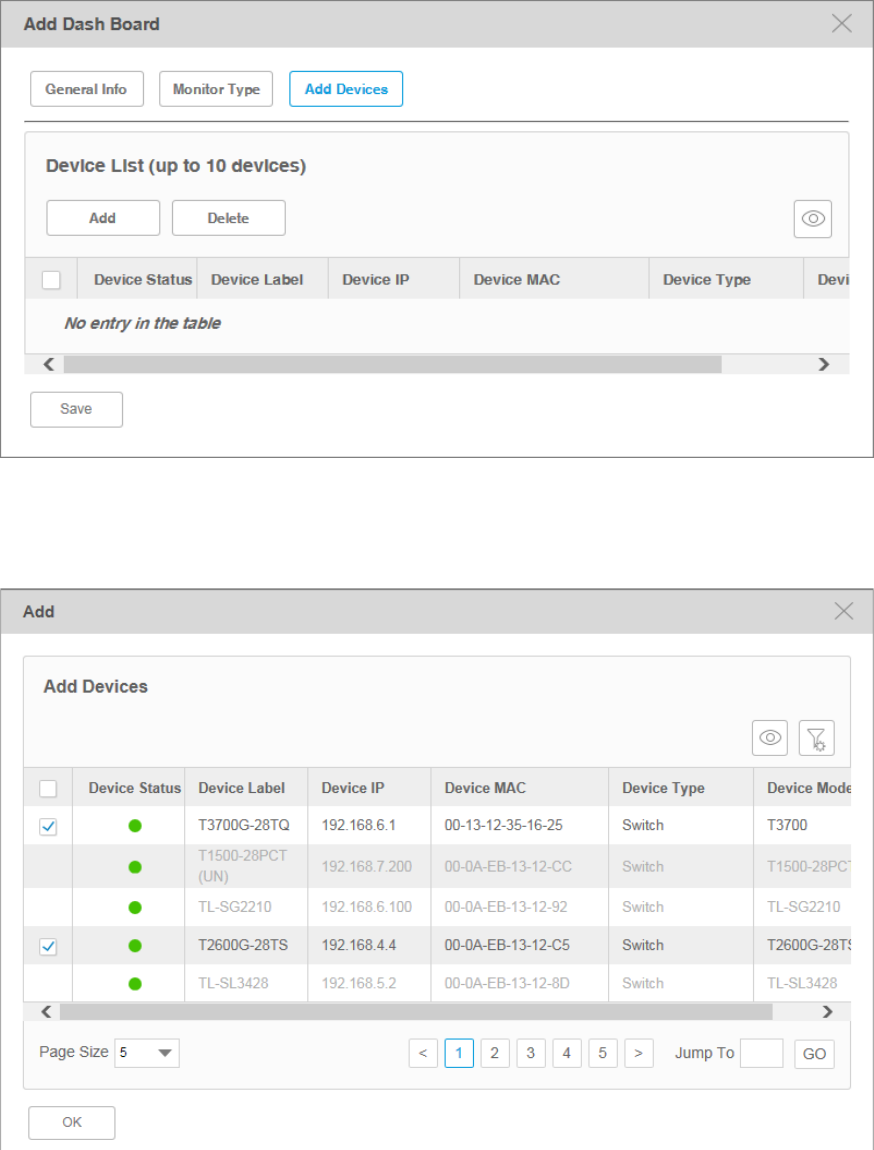Select page 3 in pagination
Viewport: 874px width, 1150px height.
click(x=531, y=1053)
